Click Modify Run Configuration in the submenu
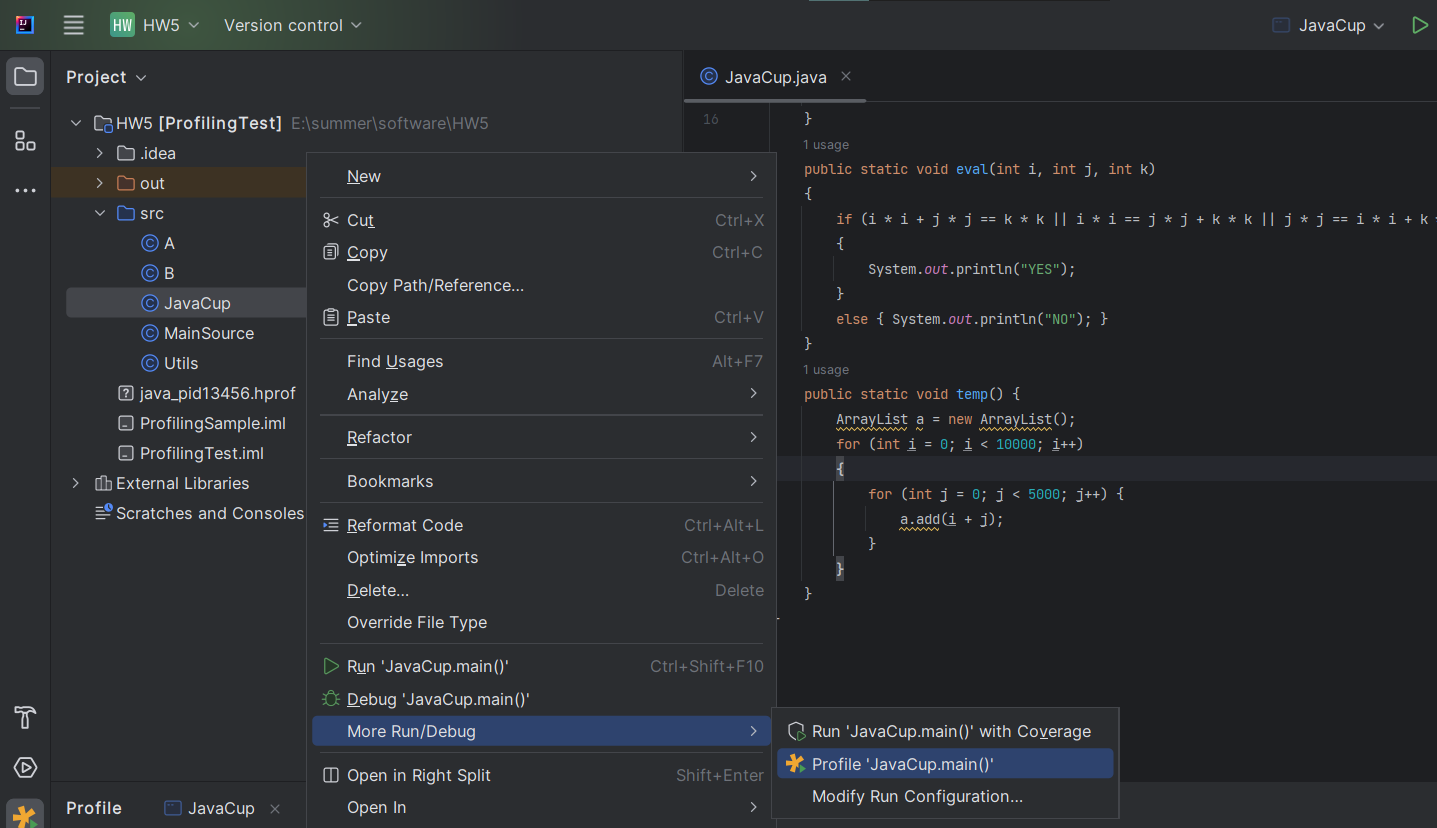The height and width of the screenshot is (828, 1437). click(x=917, y=796)
